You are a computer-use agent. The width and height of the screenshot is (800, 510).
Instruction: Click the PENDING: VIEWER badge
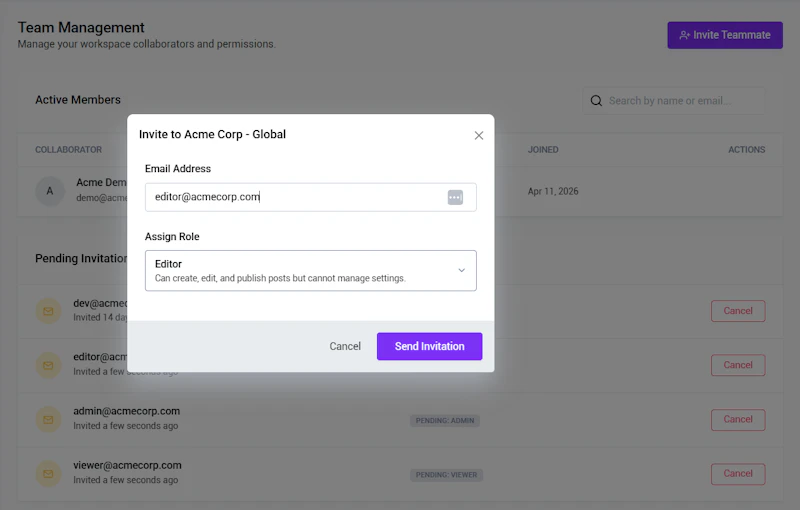click(446, 475)
